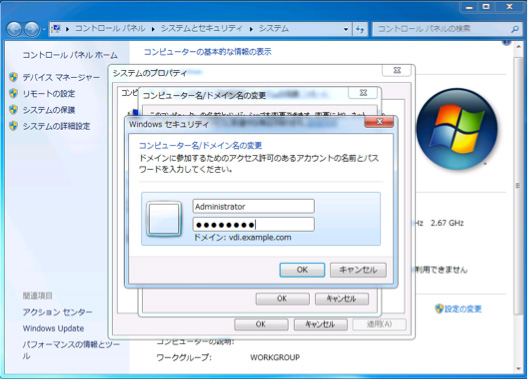Click the shield icon beside リモートの設定
Screen dimensions: 528x380
[13, 93]
